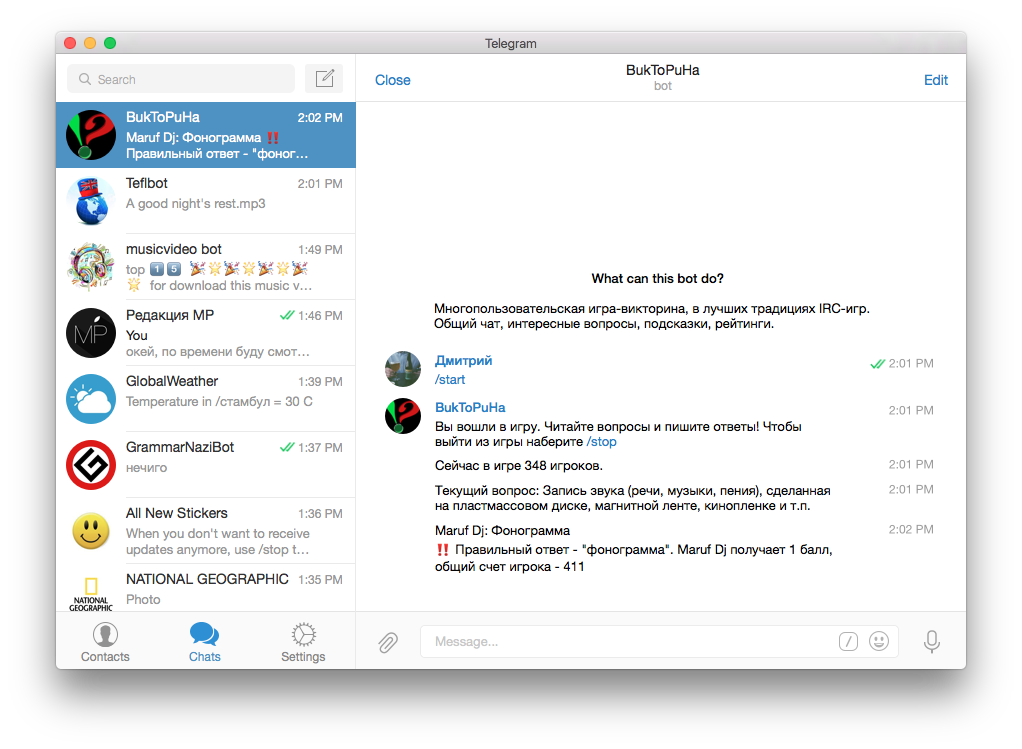Screen dimensions: 1022x749
Task: Click the microphone voice message icon
Action: [x=931, y=641]
